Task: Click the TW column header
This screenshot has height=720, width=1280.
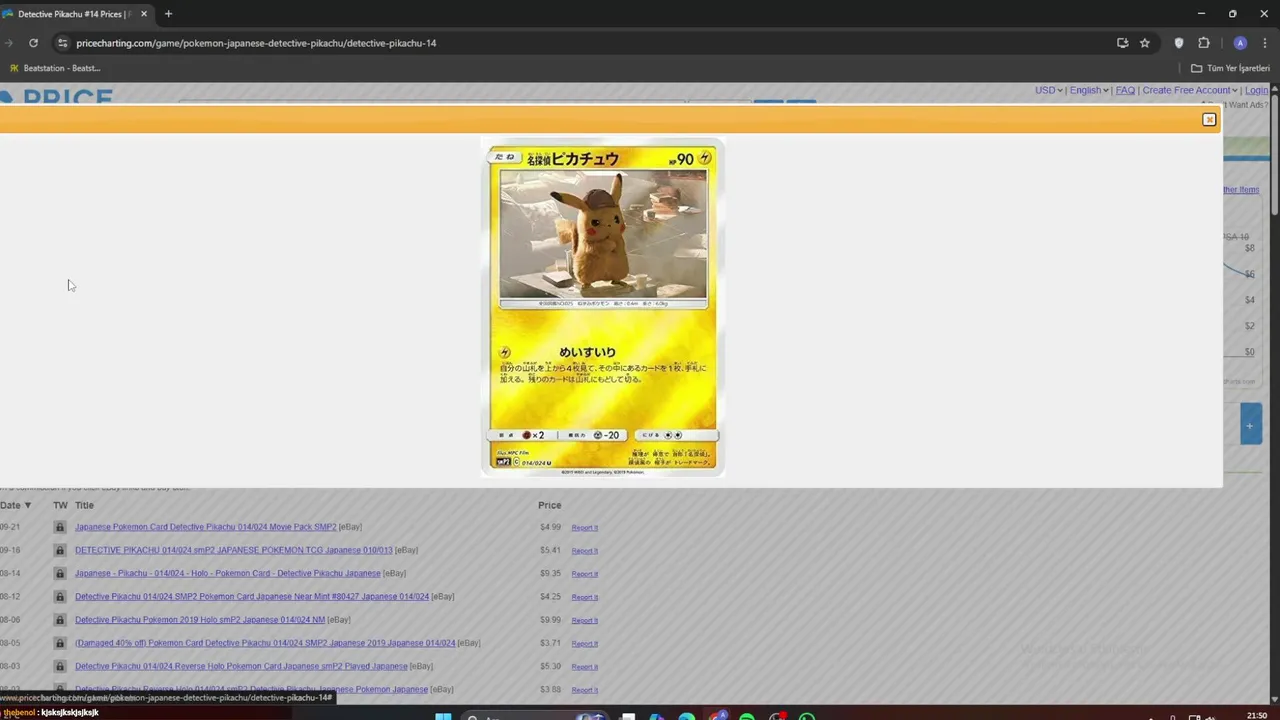Action: 60,505
